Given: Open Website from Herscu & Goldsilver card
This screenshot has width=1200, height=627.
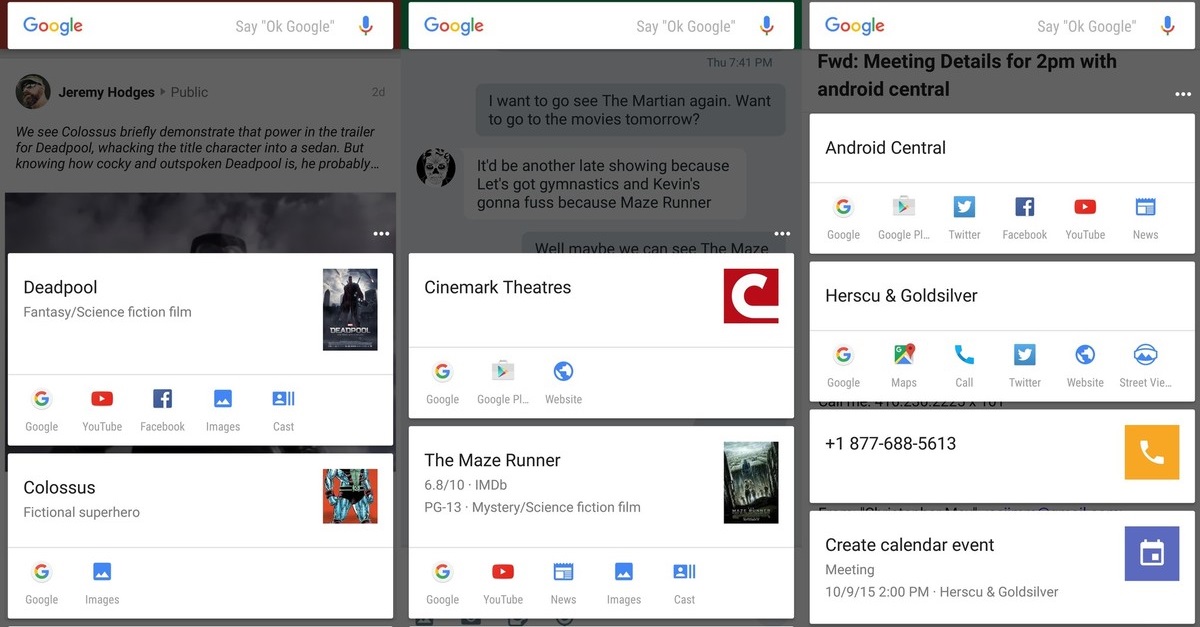Looking at the screenshot, I should pyautogui.click(x=1085, y=366).
